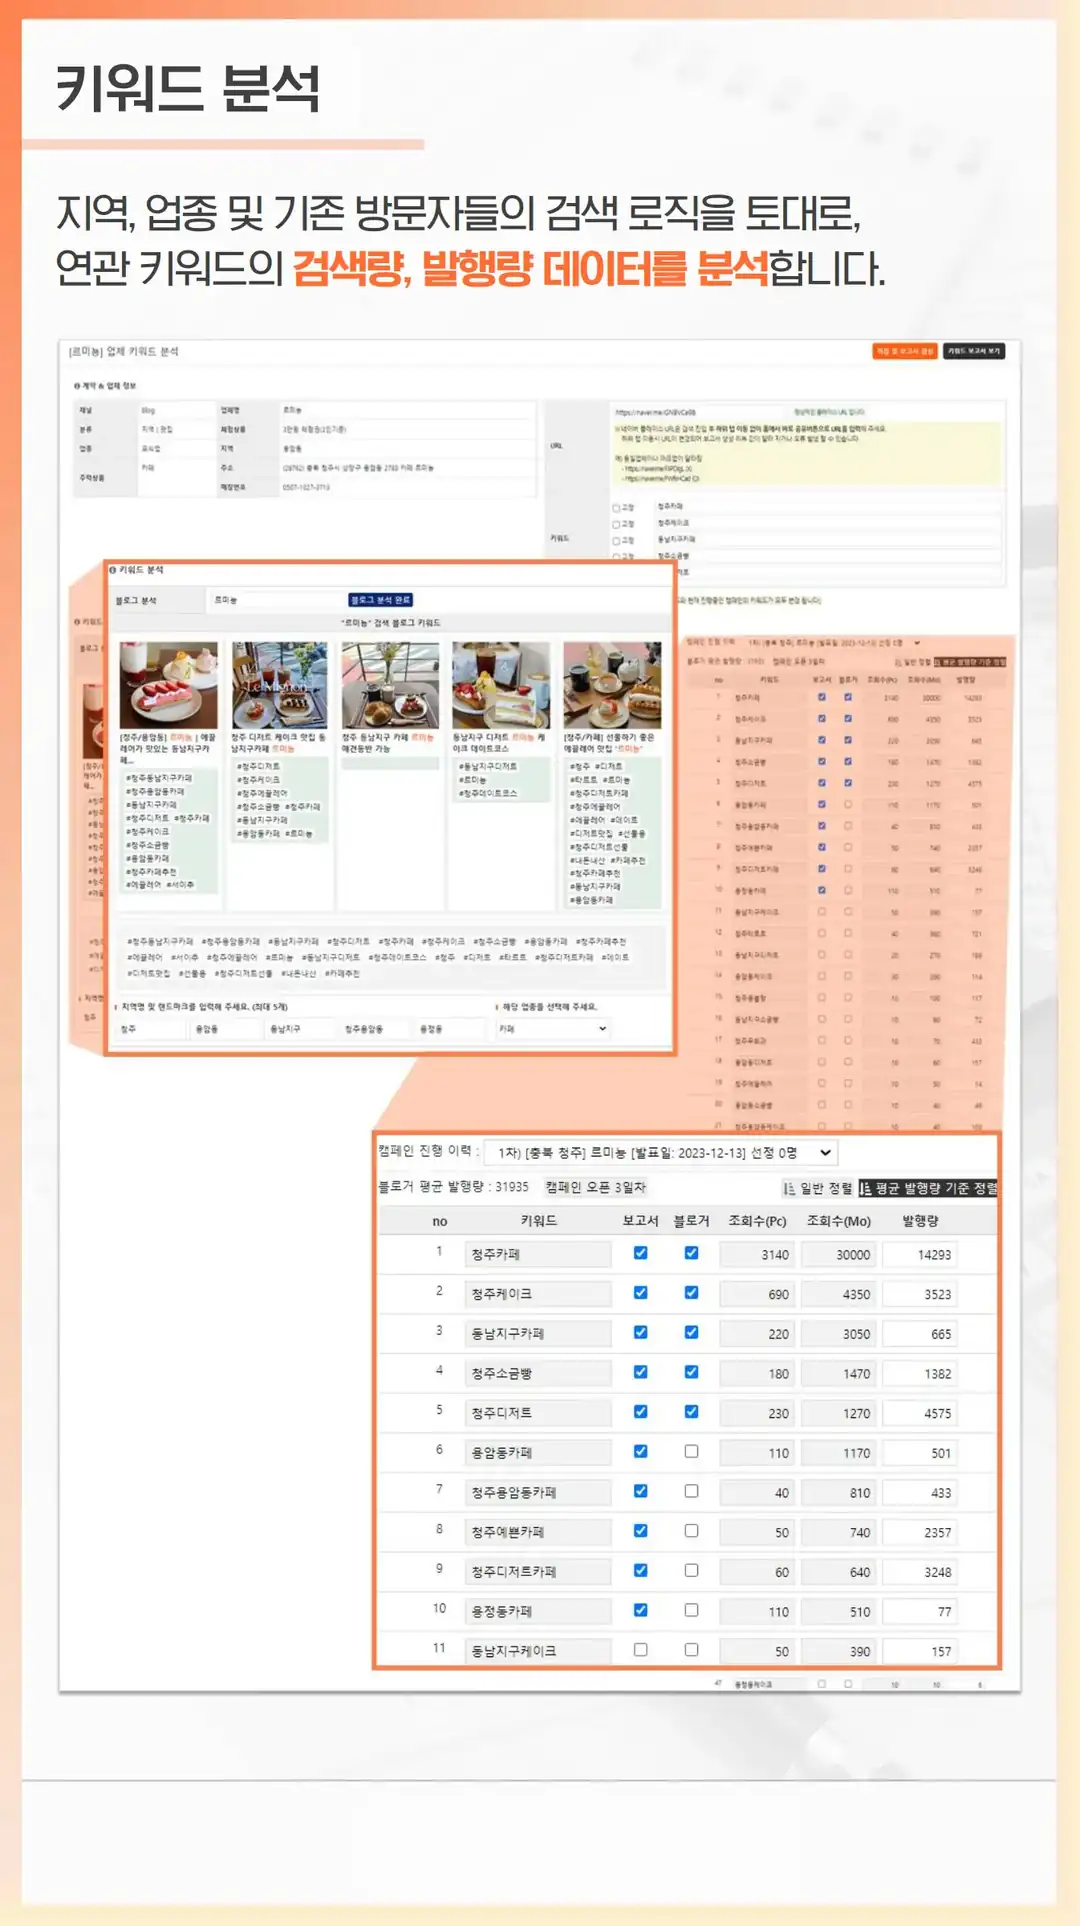Click the 발행량 field showing 14293
This screenshot has width=1080, height=1926.
[920, 1254]
